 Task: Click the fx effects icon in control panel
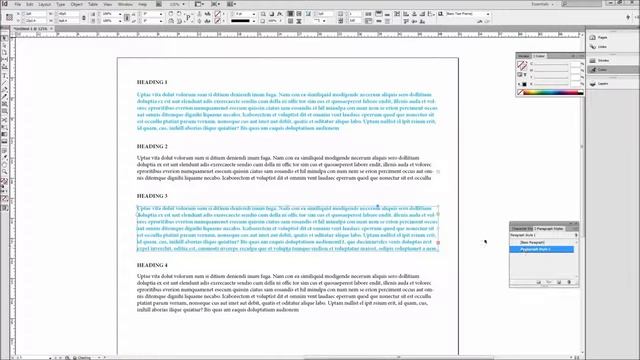(280, 14)
